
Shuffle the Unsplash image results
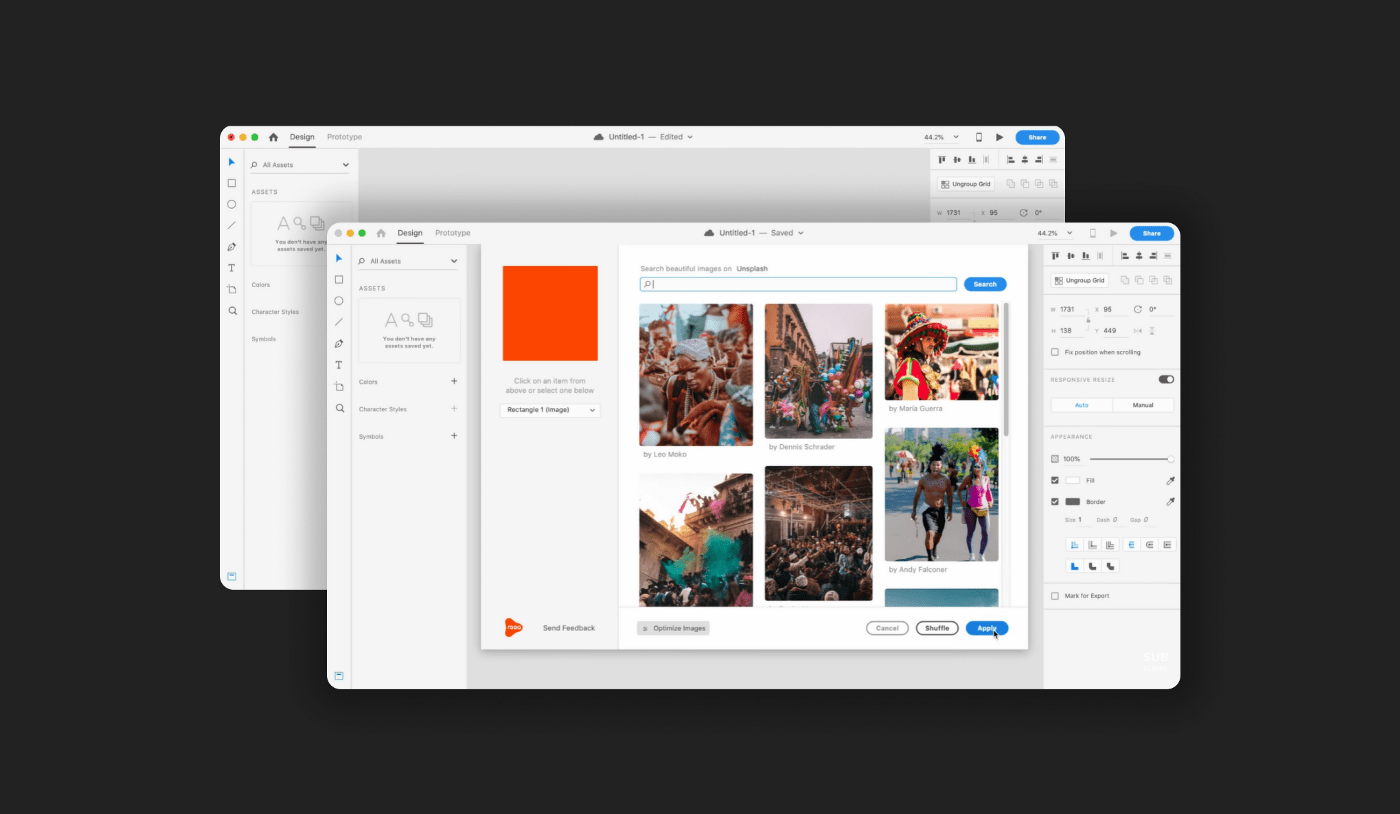937,628
